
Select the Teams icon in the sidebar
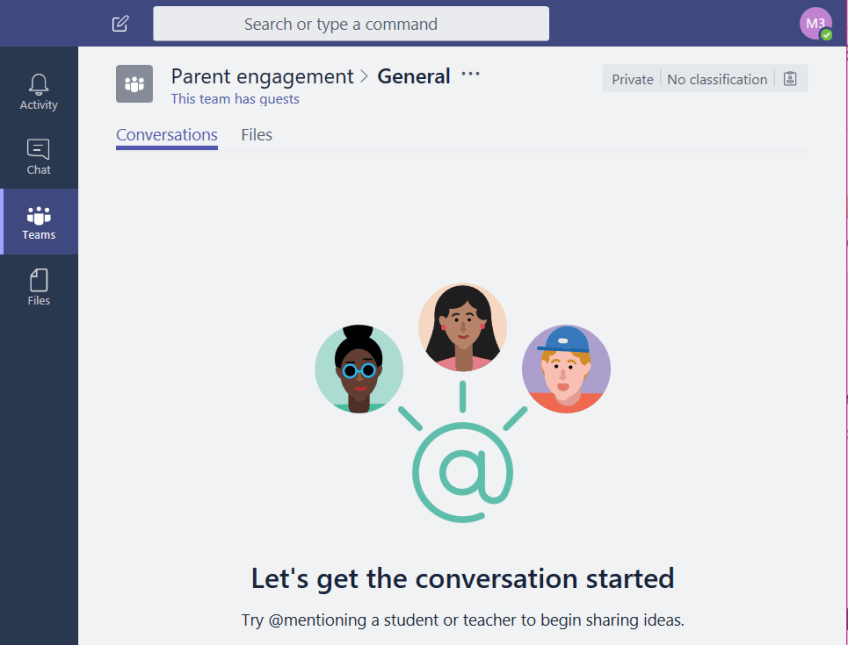39,222
